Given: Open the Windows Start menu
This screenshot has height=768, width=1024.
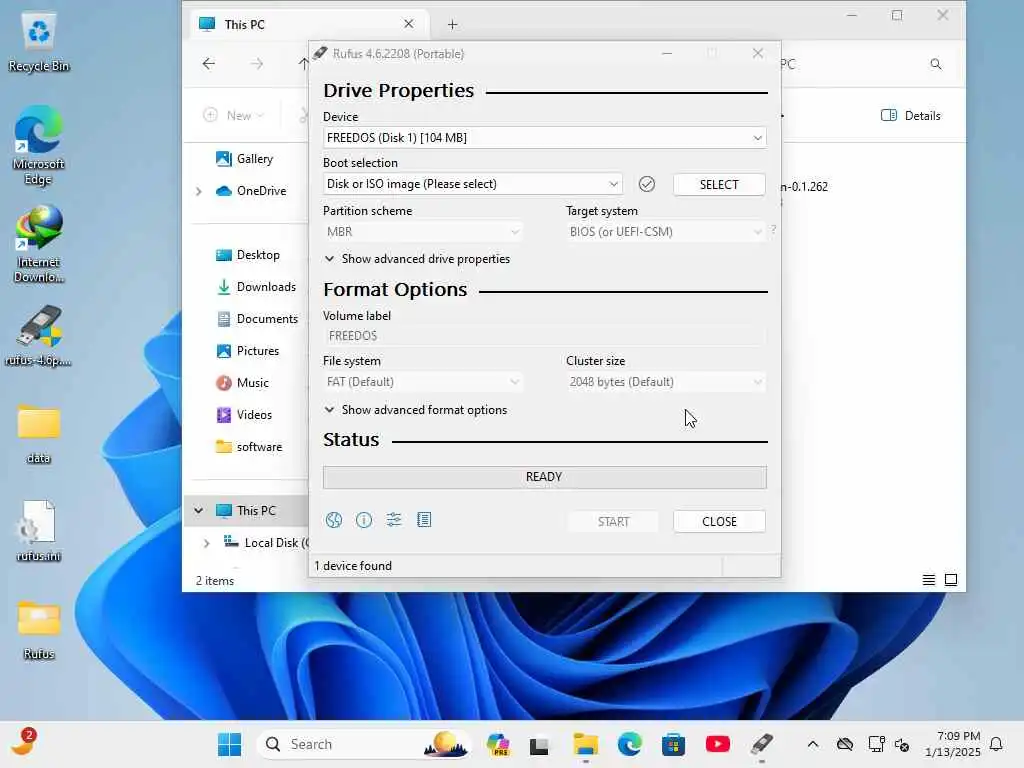Looking at the screenshot, I should (229, 744).
